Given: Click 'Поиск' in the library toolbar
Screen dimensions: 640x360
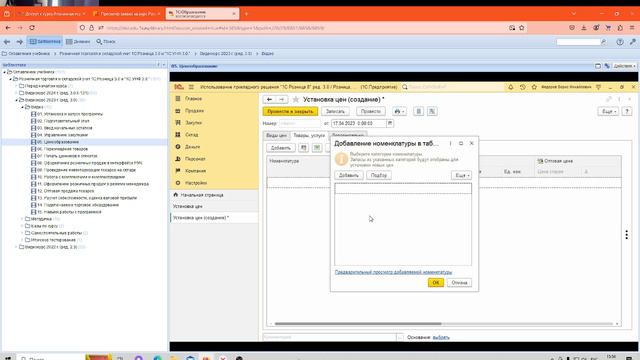Looking at the screenshot, I should tap(106, 42).
